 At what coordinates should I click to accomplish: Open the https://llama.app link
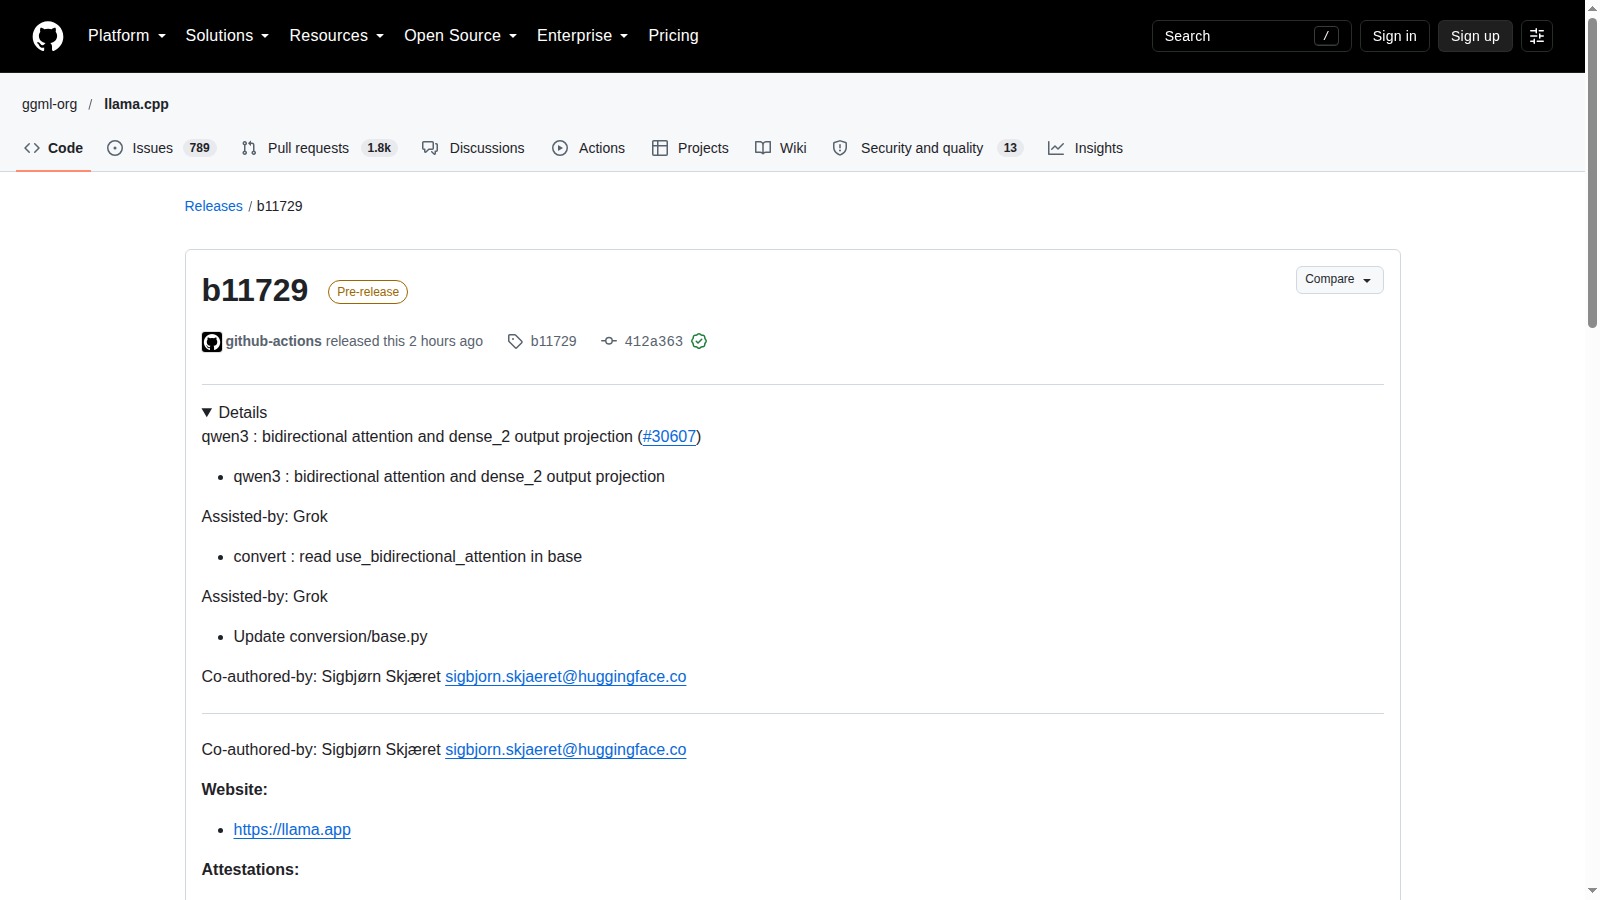pyautogui.click(x=292, y=830)
